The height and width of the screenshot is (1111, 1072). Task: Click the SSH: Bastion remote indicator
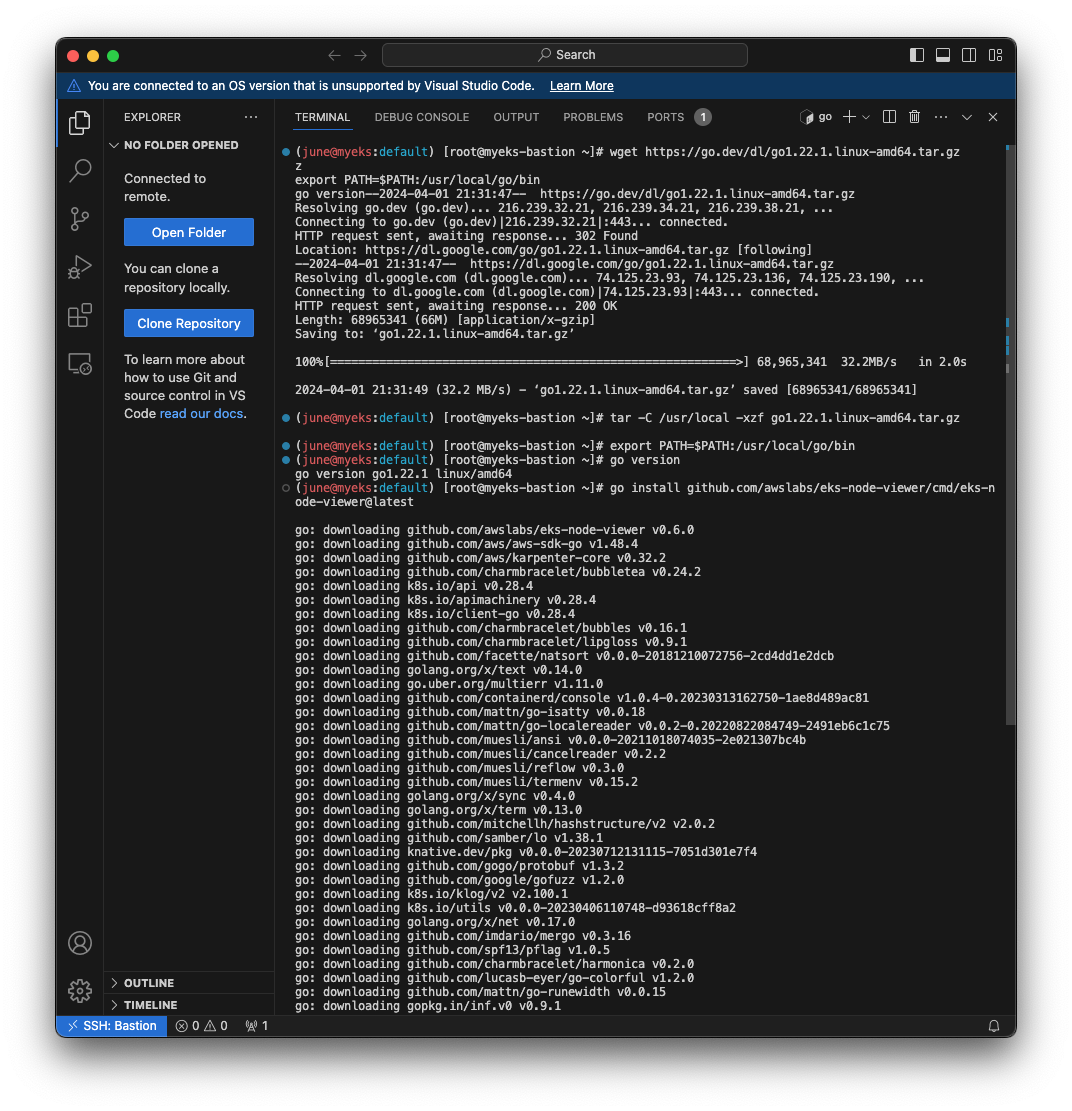[x=112, y=1026]
